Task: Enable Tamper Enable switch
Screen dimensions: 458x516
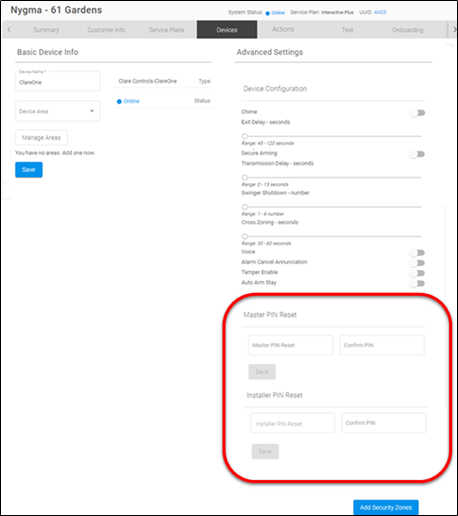Action: pyautogui.click(x=417, y=273)
